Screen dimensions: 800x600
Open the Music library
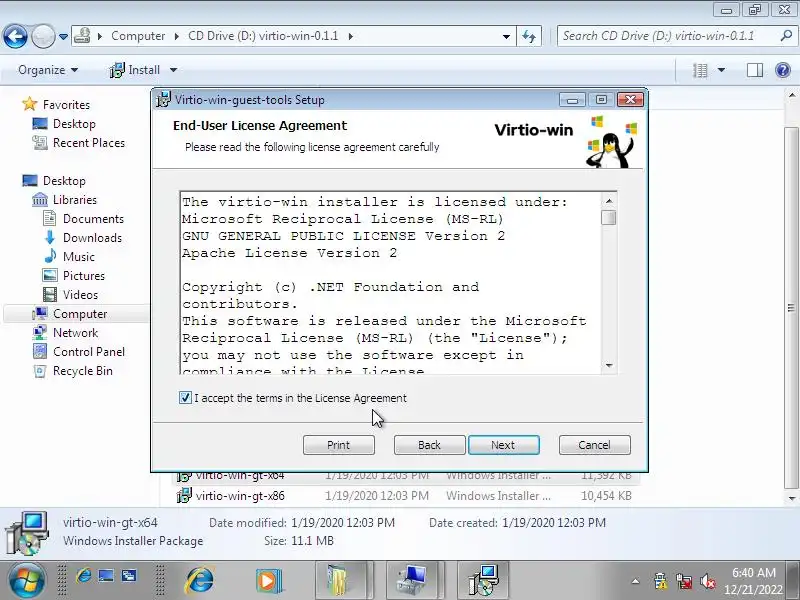tap(79, 257)
